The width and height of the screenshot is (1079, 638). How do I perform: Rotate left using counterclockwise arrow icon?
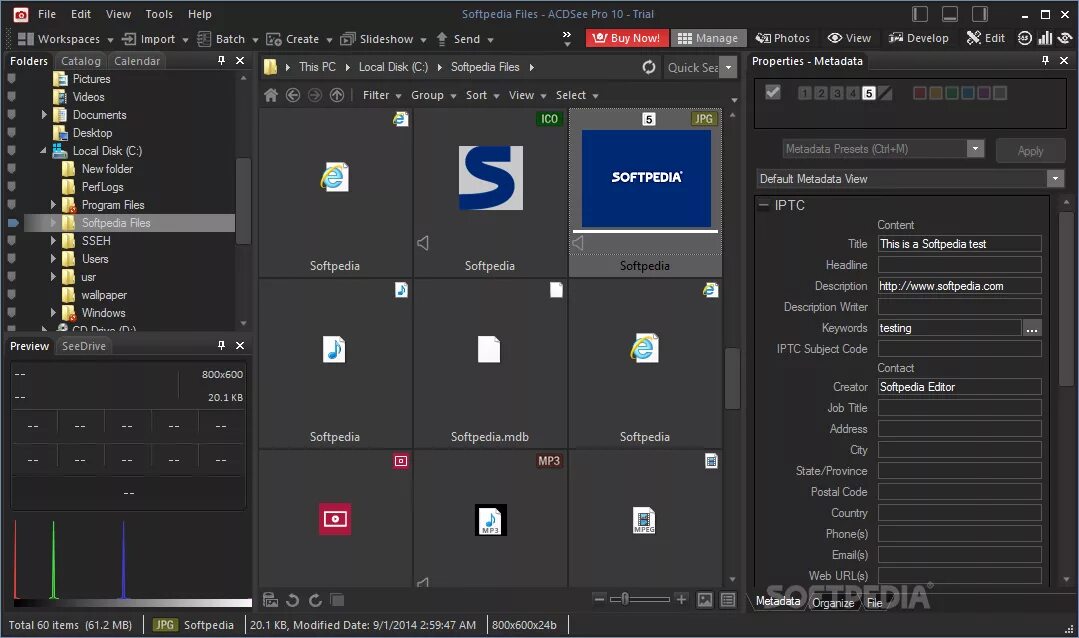tap(292, 600)
